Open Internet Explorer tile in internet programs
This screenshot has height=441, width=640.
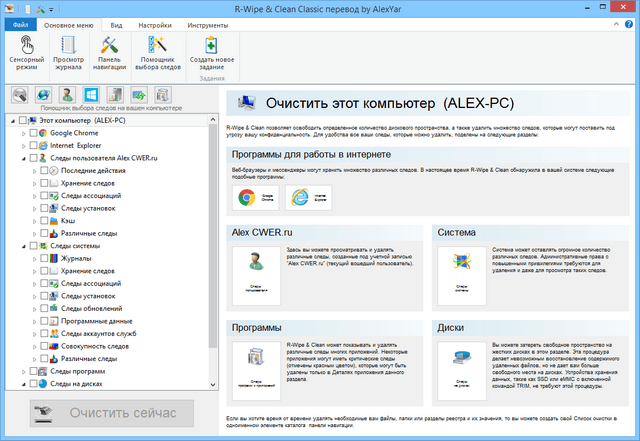point(309,198)
